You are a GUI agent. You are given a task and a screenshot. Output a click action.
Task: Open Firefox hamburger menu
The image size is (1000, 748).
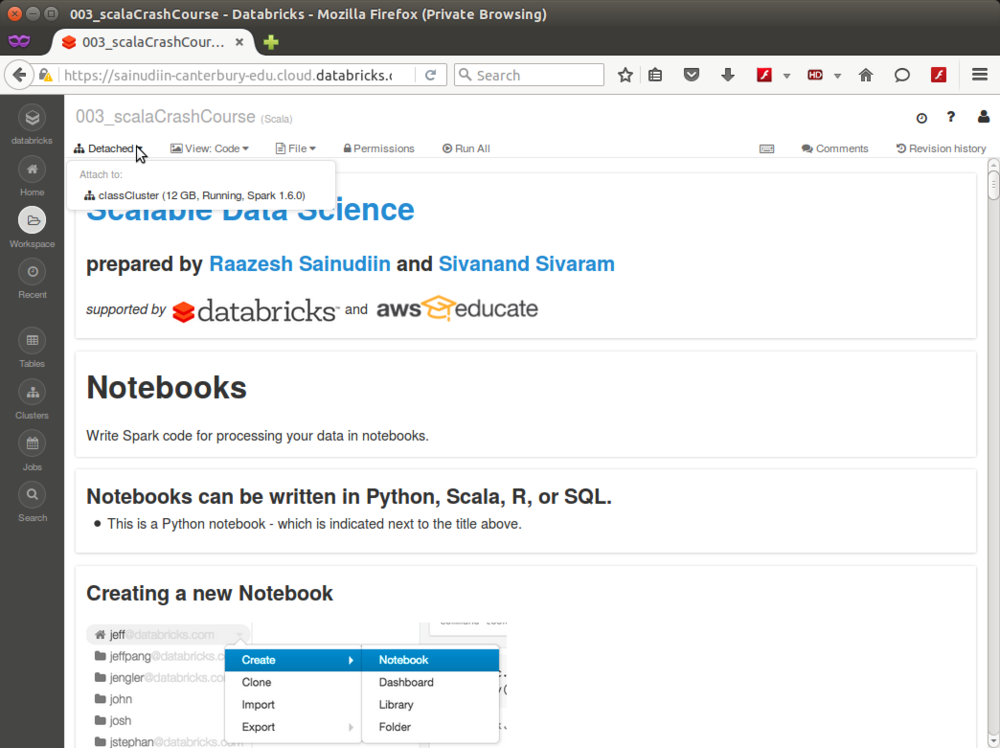[x=980, y=75]
